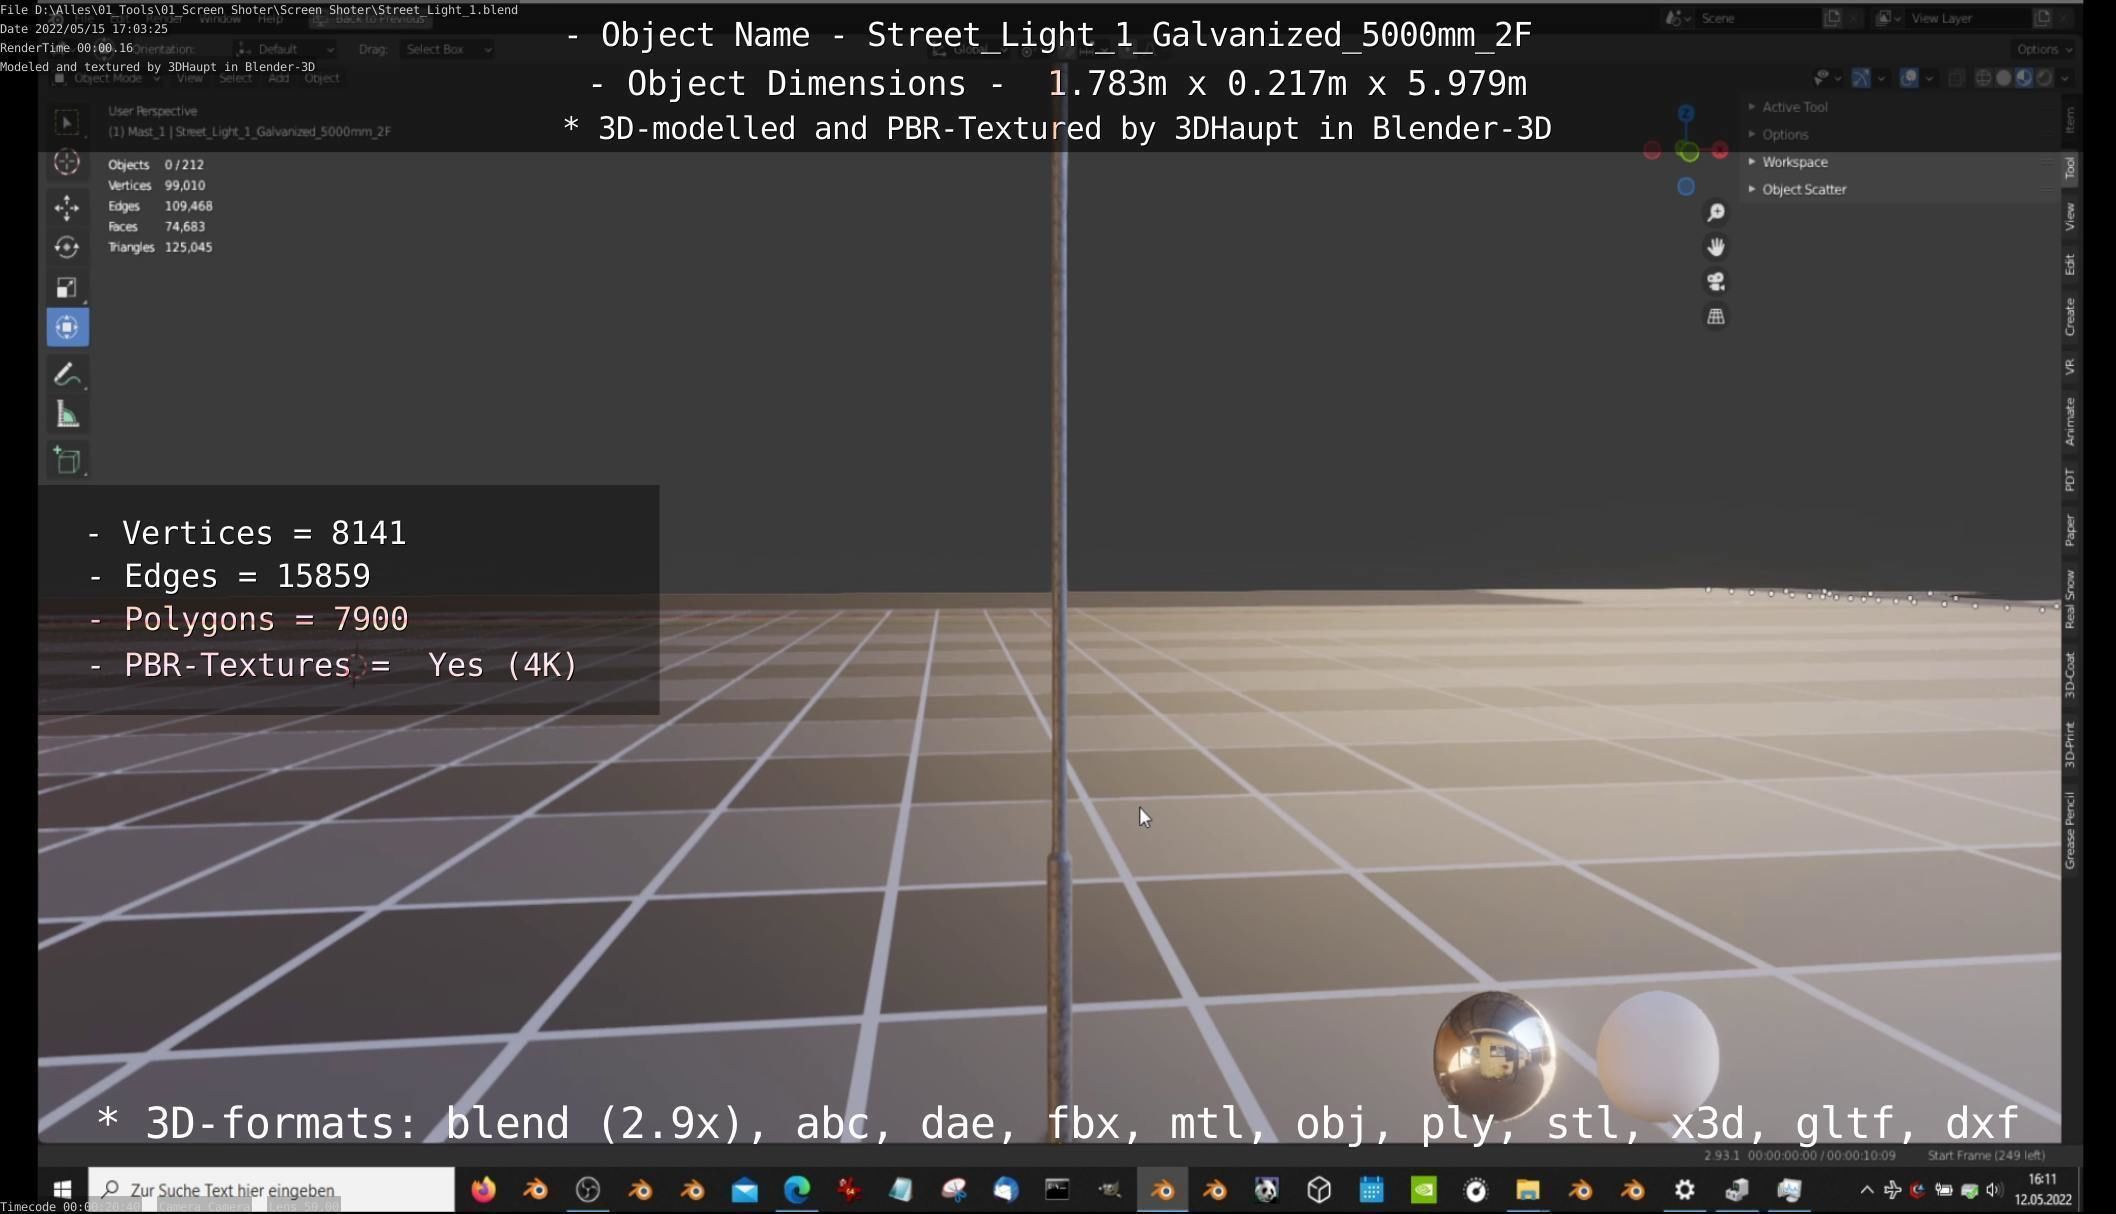Select the Move tool

tap(67, 207)
